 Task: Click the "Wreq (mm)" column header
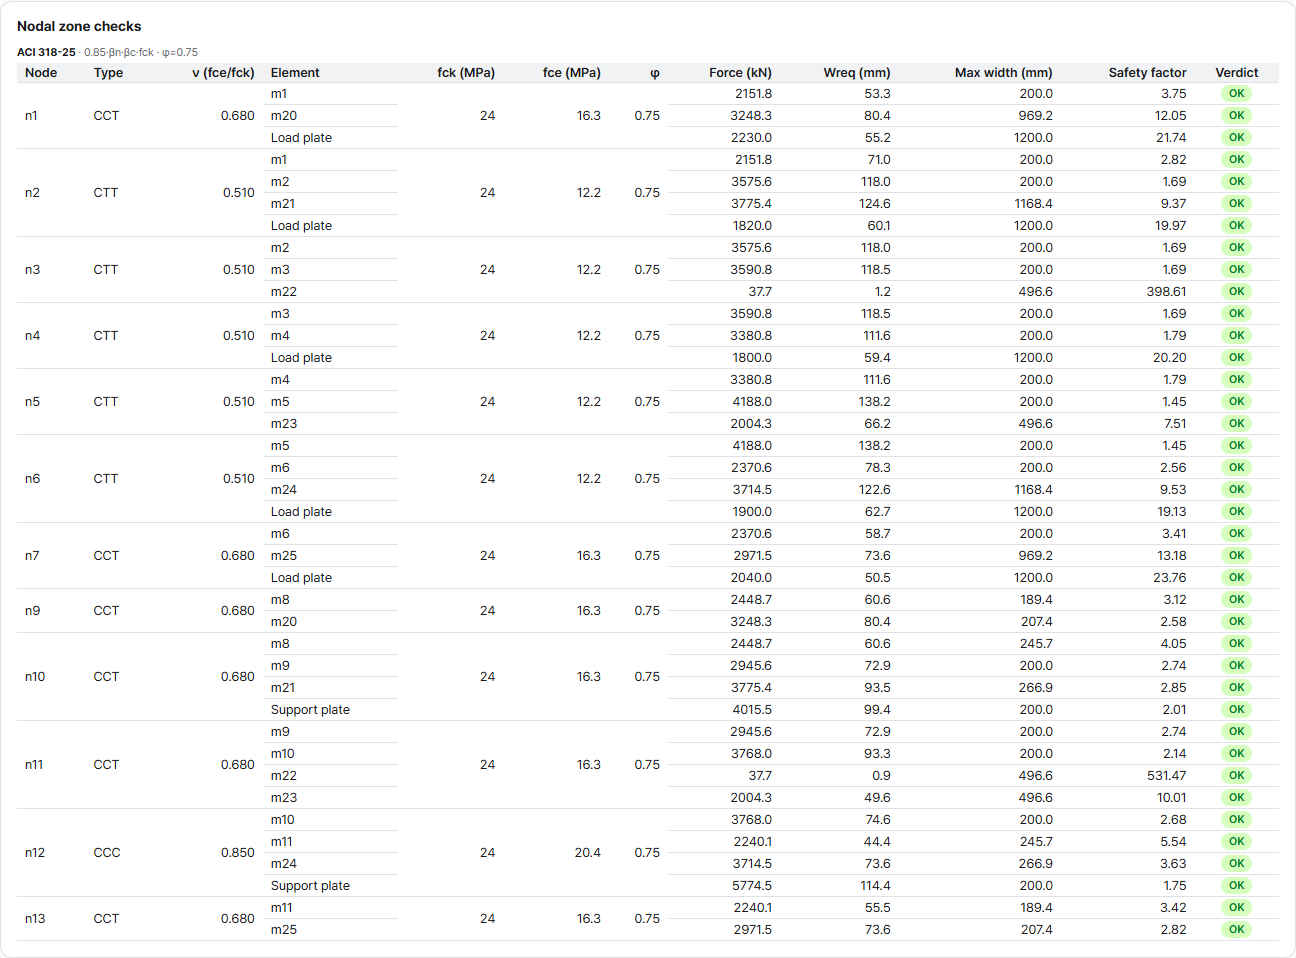click(857, 72)
